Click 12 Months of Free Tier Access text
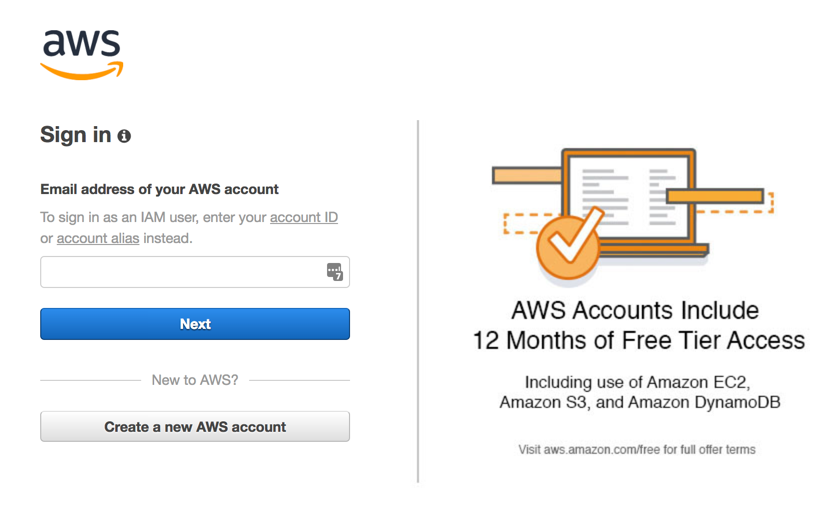This screenshot has width=830, height=509. (639, 340)
